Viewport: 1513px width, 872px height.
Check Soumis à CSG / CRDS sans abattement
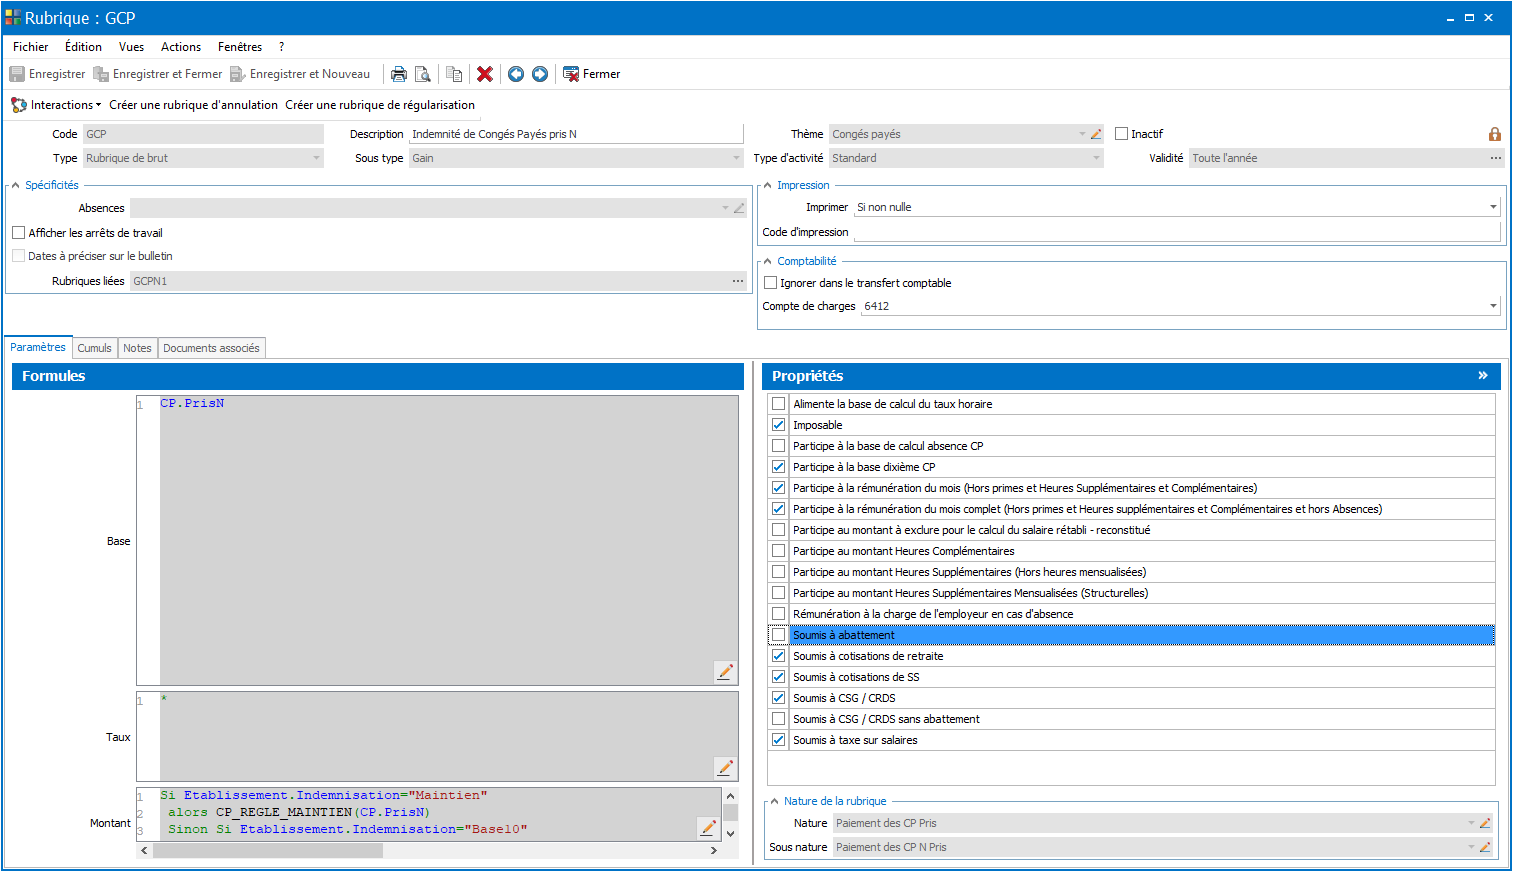click(x=778, y=719)
